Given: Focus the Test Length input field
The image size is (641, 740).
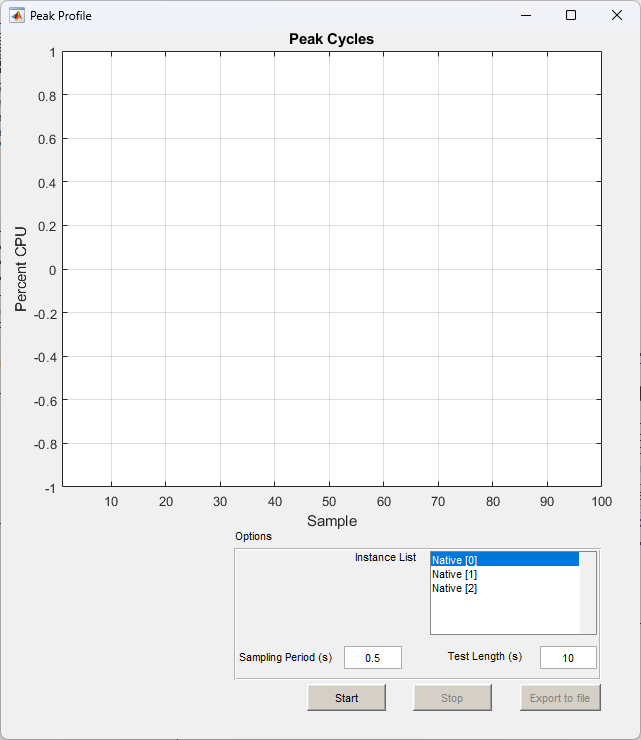Looking at the screenshot, I should (568, 658).
